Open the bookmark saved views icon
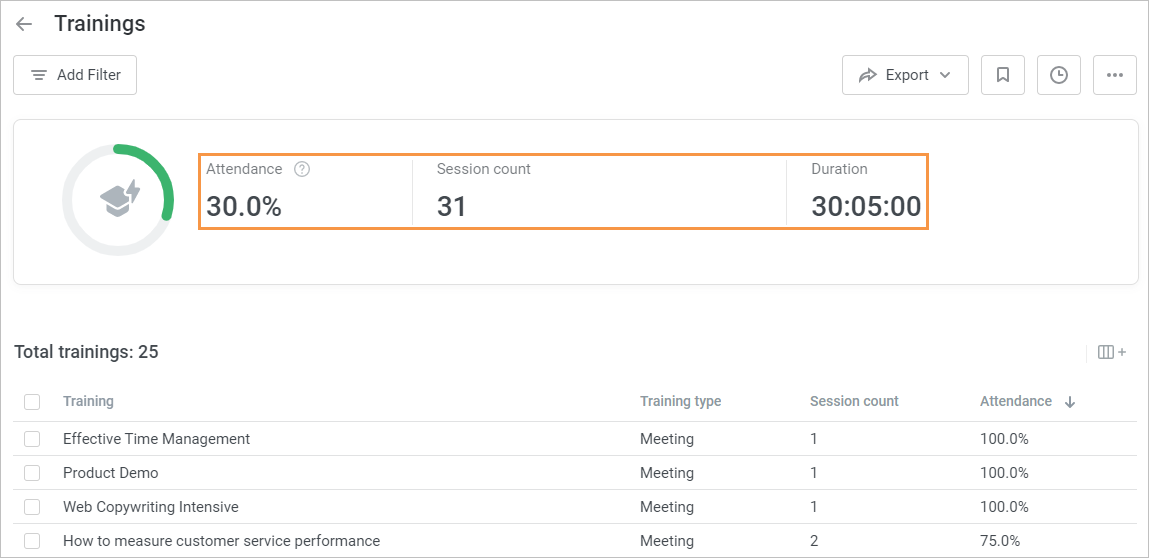1149x558 pixels. (1002, 75)
